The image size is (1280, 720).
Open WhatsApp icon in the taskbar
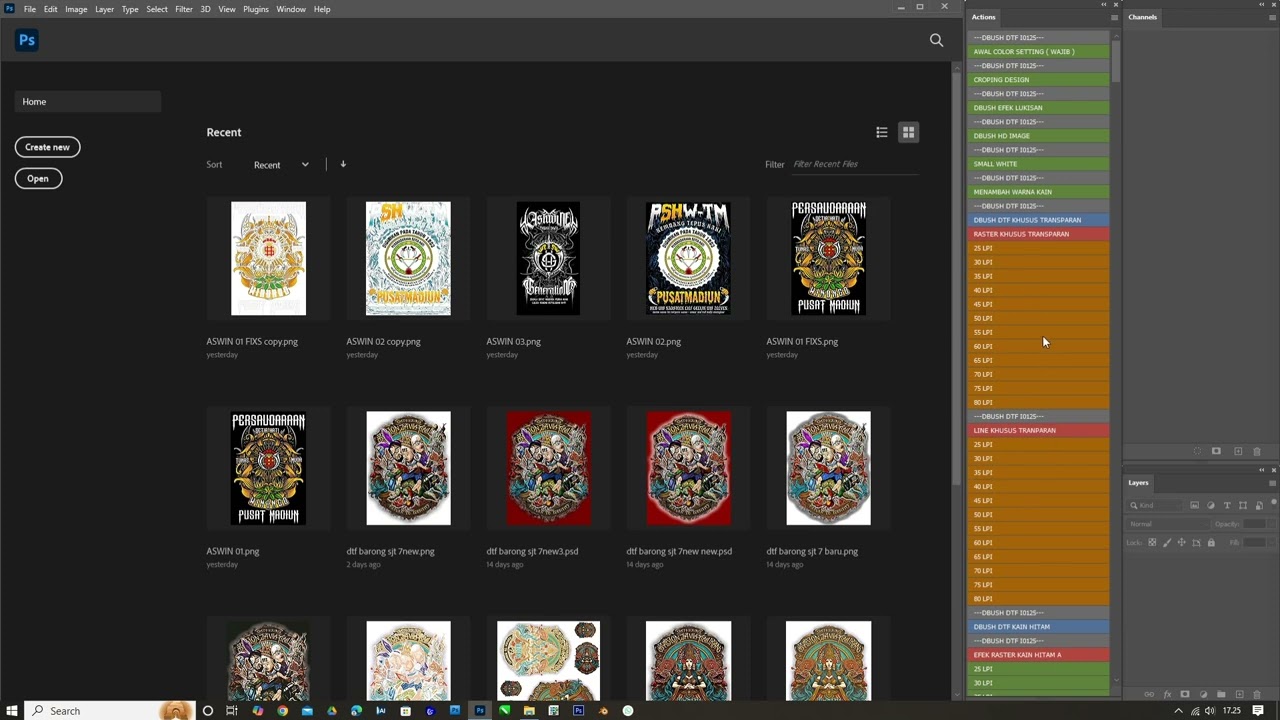point(628,711)
